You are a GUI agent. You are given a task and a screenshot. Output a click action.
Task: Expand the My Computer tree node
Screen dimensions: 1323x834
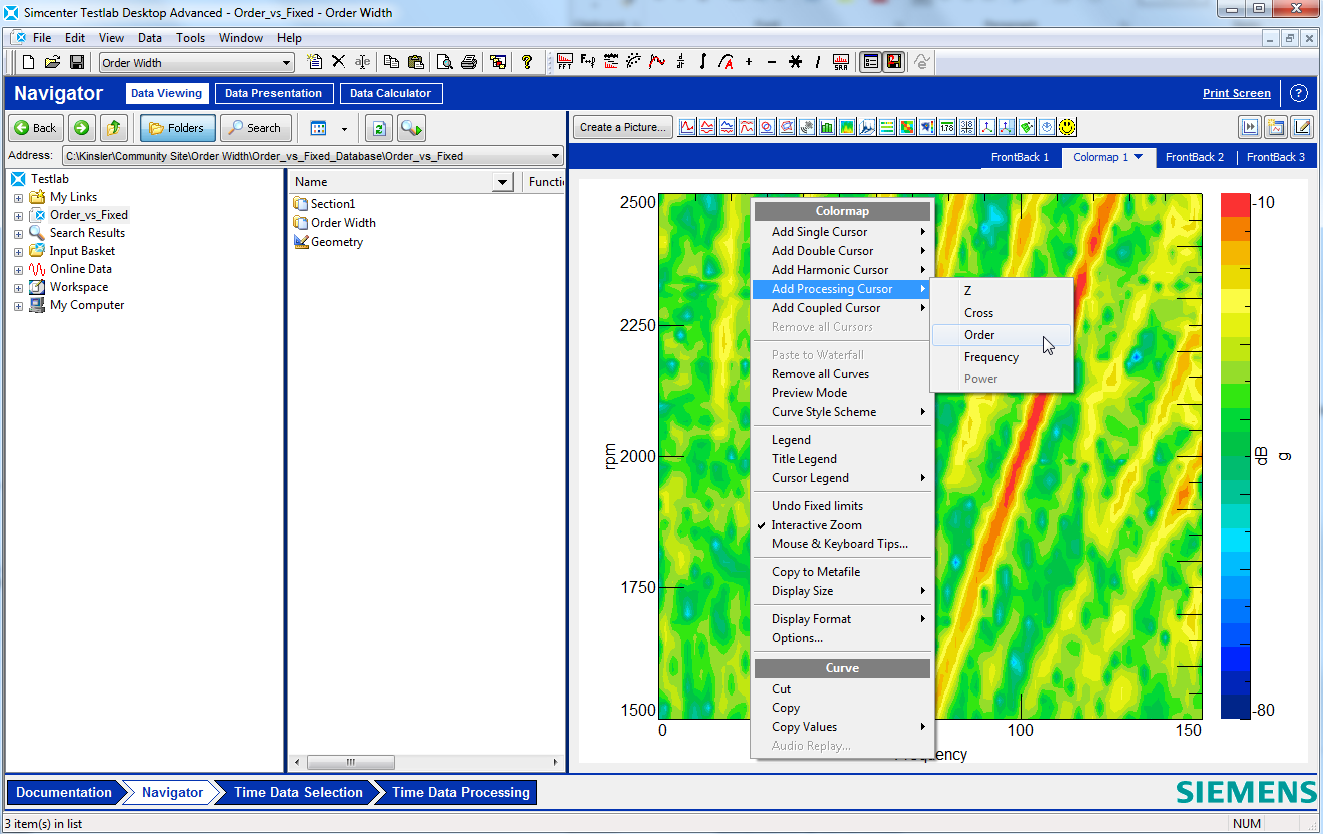coord(18,306)
